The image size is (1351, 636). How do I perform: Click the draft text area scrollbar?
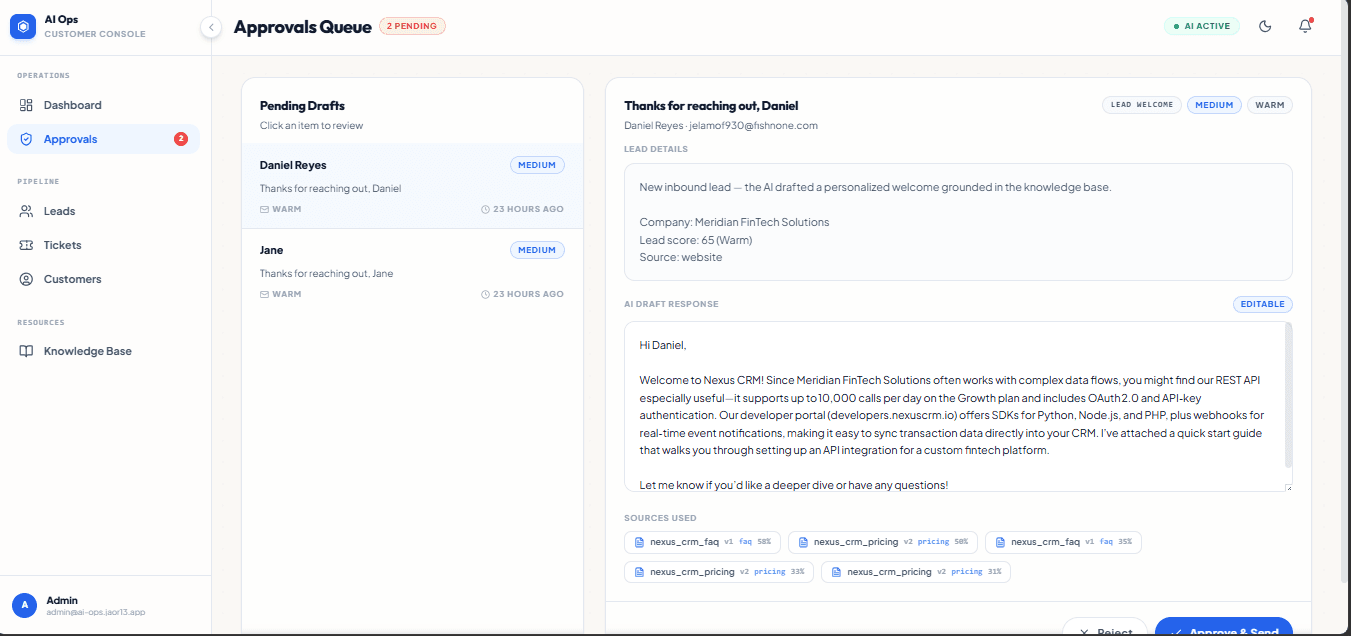[1288, 395]
